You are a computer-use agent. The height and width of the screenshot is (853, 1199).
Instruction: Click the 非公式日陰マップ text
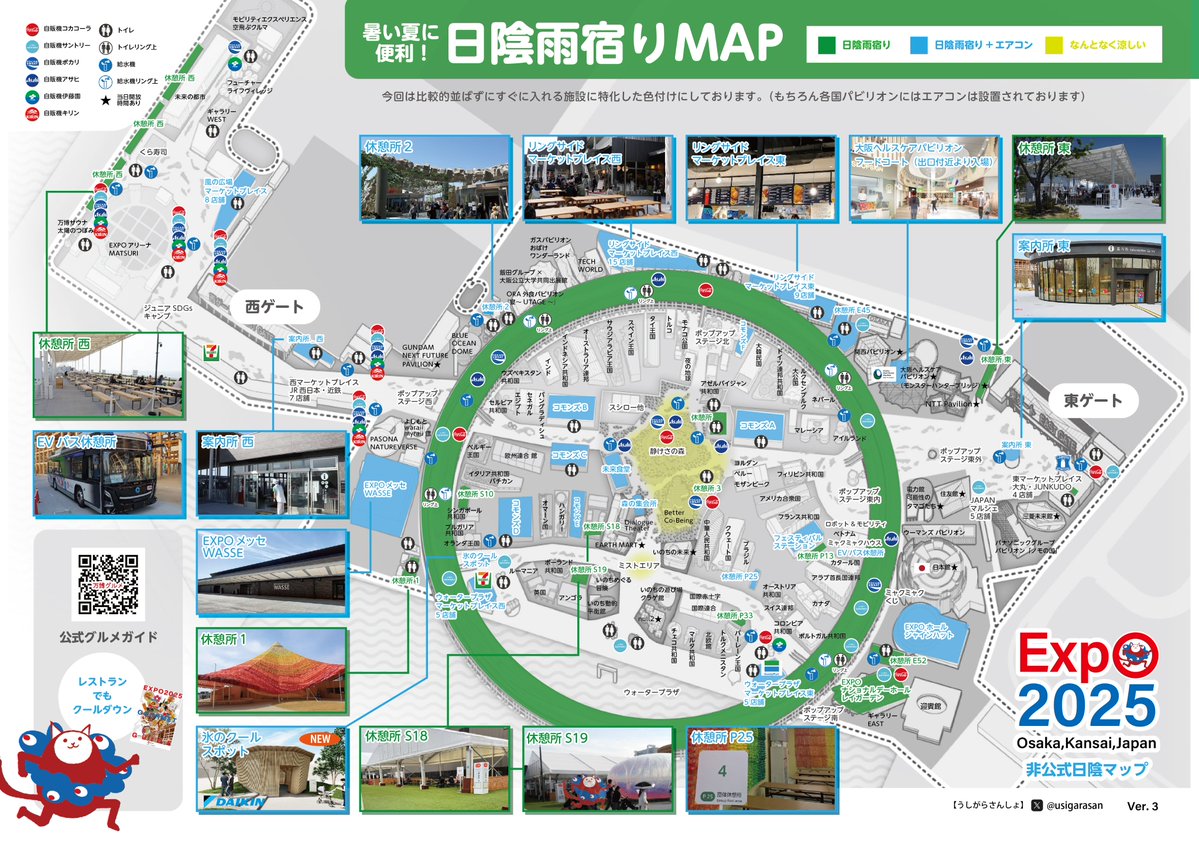tap(1087, 769)
